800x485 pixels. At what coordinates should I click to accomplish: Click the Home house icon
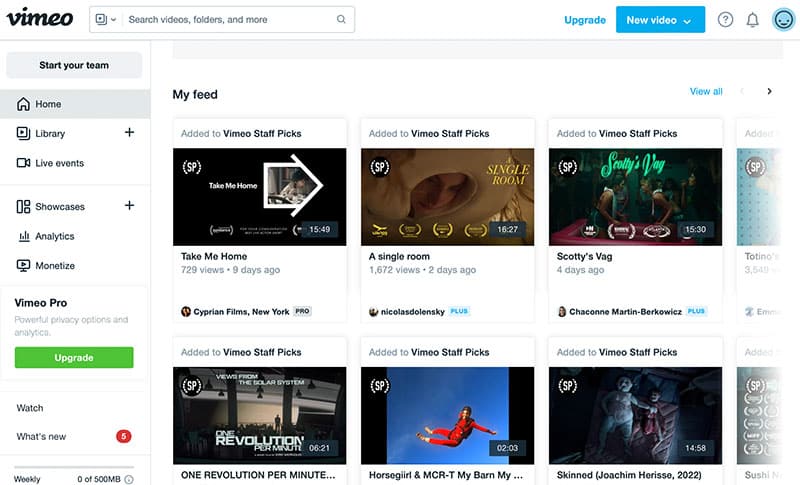[x=23, y=104]
